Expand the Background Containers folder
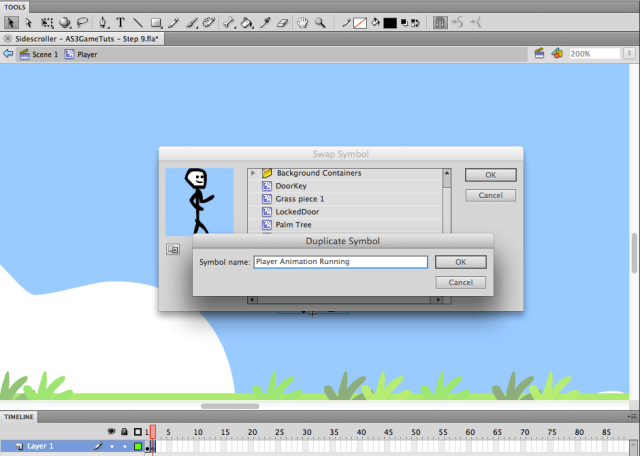 (253, 173)
